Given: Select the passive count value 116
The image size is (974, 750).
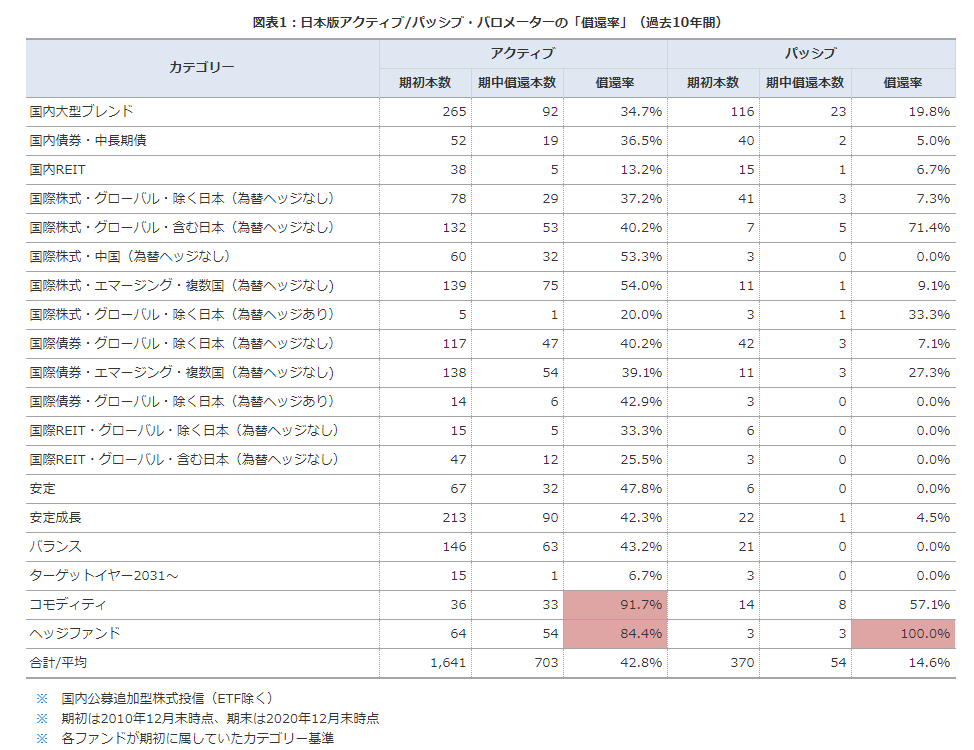Looking at the screenshot, I should 742,112.
